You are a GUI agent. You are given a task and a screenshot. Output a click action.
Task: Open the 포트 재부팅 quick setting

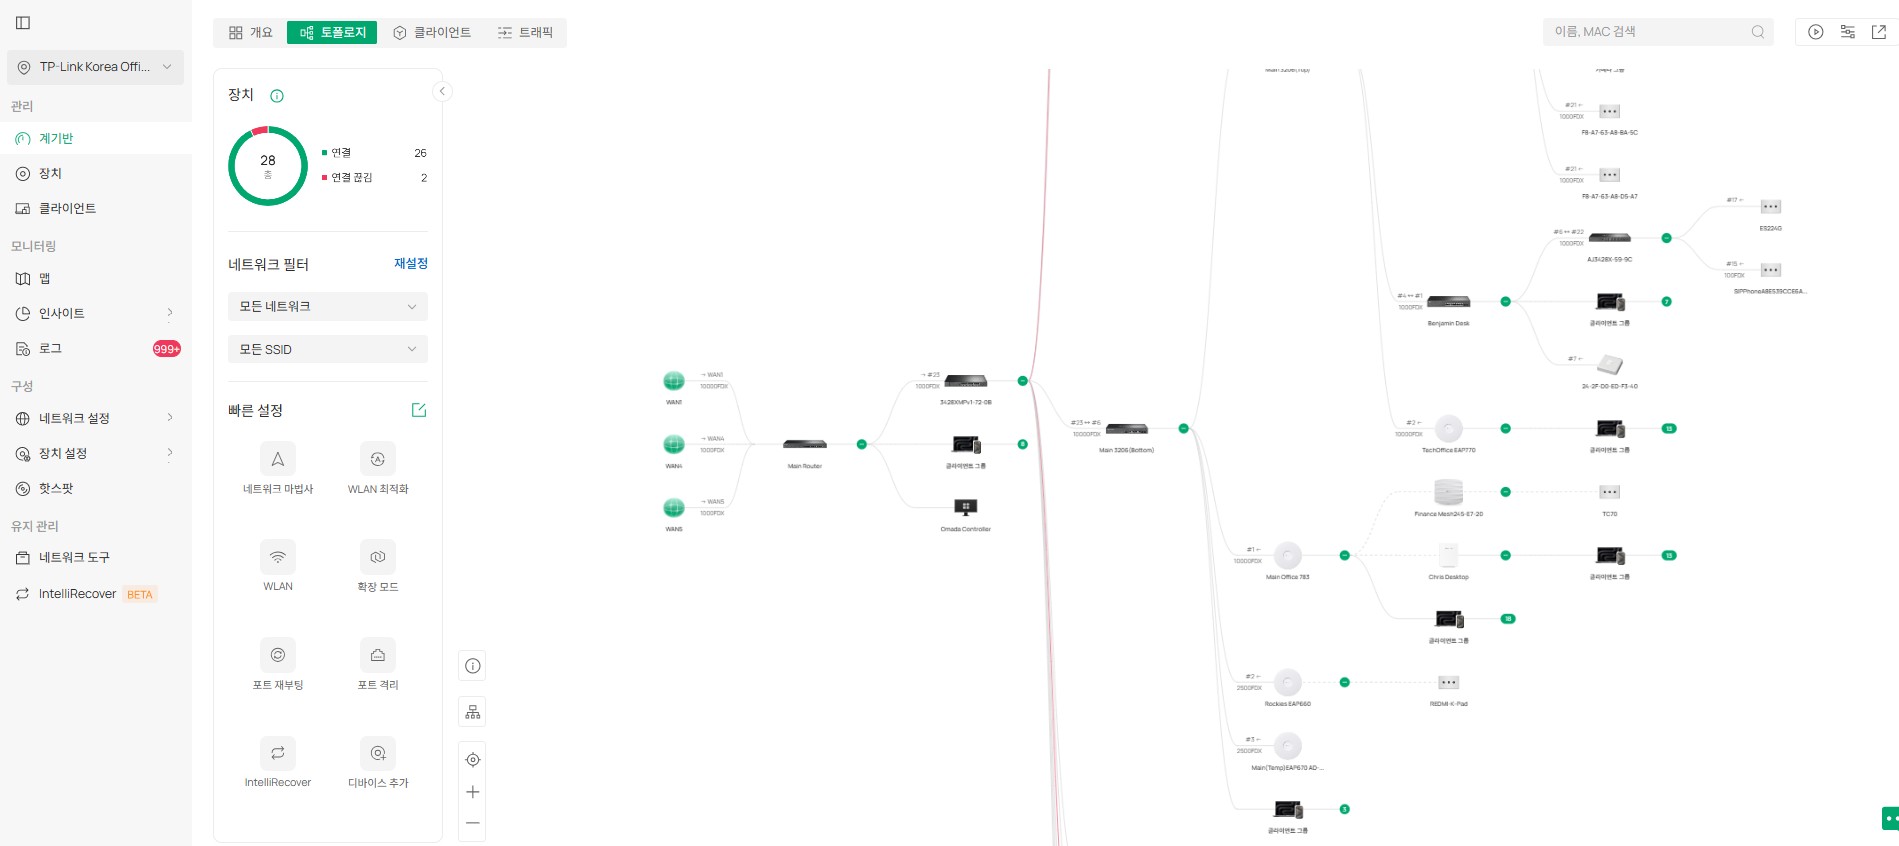click(278, 655)
